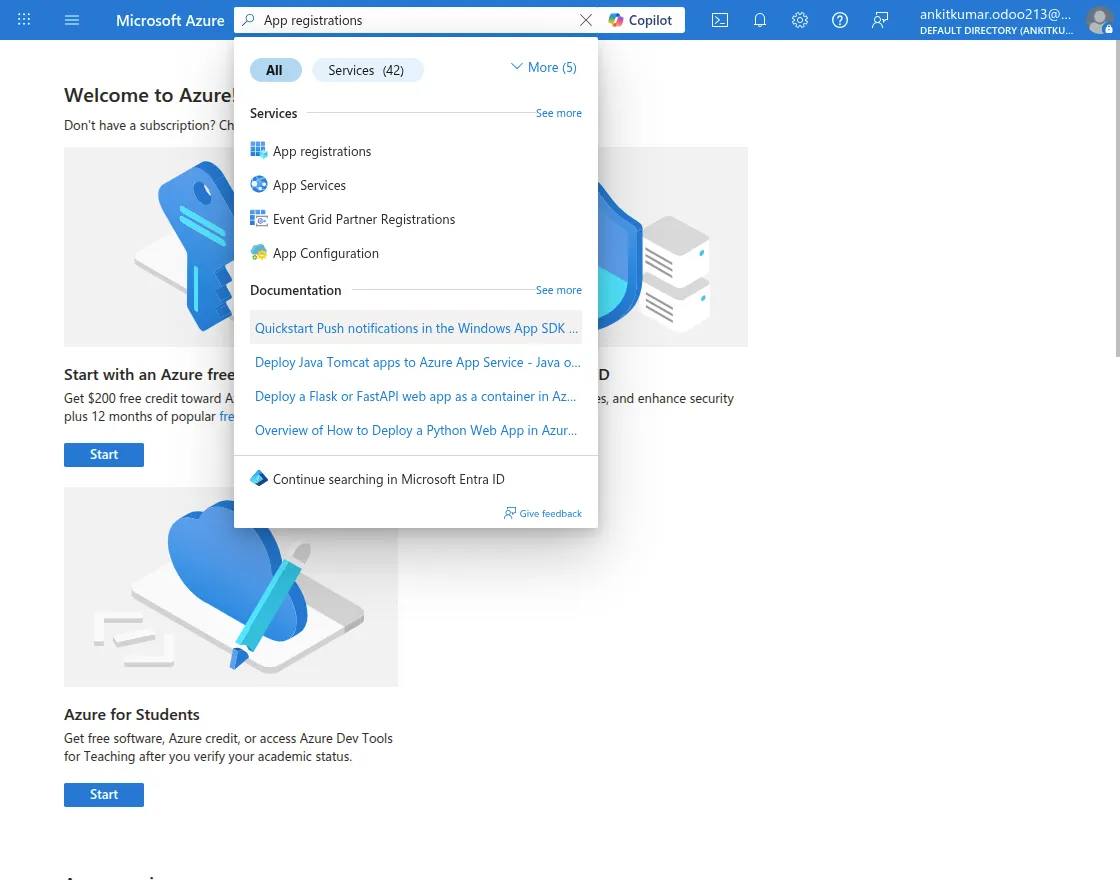The width and height of the screenshot is (1120, 880).
Task: Select App registrations from Services results
Action: 321,150
